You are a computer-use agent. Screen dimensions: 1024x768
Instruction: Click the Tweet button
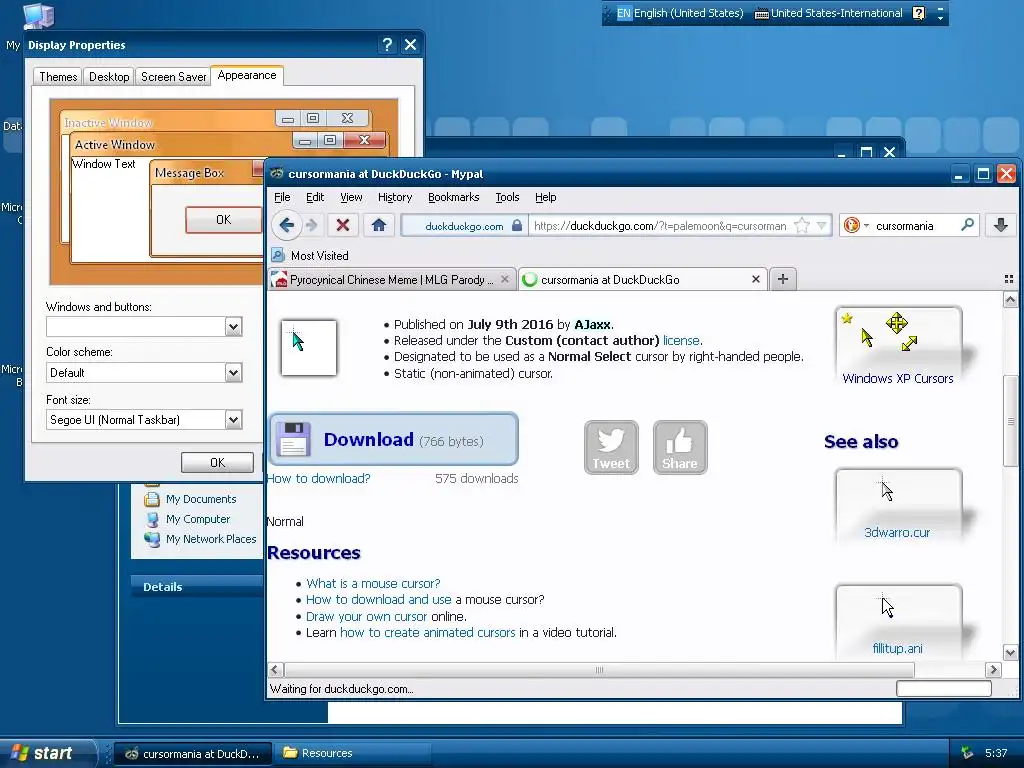click(x=611, y=447)
